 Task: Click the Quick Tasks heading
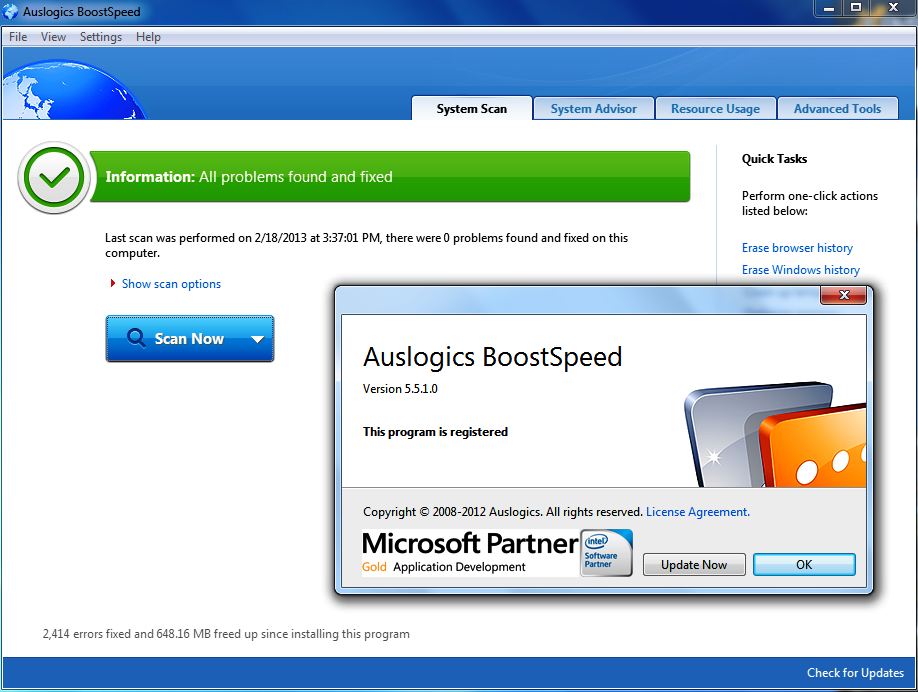tap(774, 159)
